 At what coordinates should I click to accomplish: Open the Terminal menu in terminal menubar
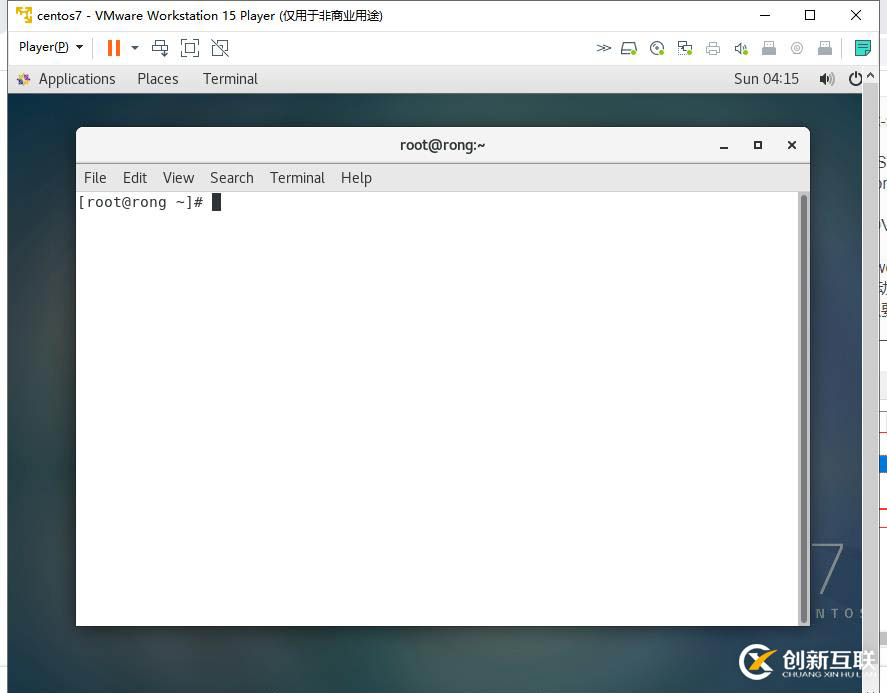click(x=297, y=178)
